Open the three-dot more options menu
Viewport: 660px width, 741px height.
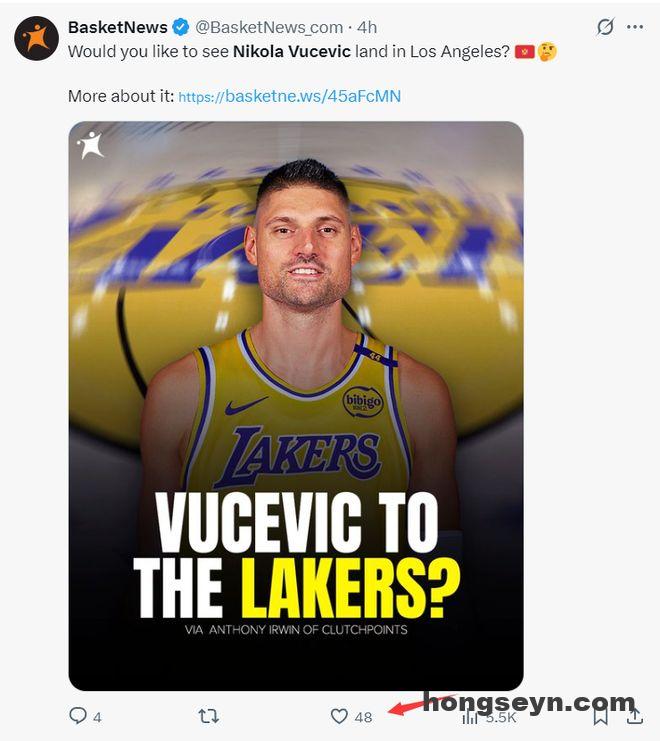(634, 27)
